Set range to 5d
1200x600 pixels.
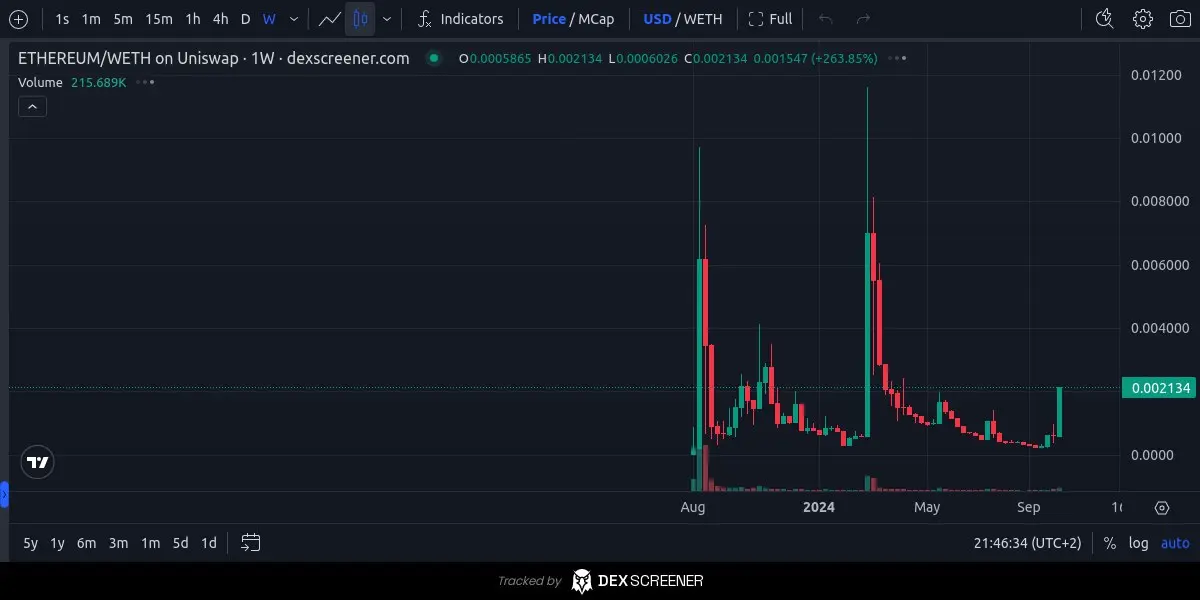coord(180,543)
